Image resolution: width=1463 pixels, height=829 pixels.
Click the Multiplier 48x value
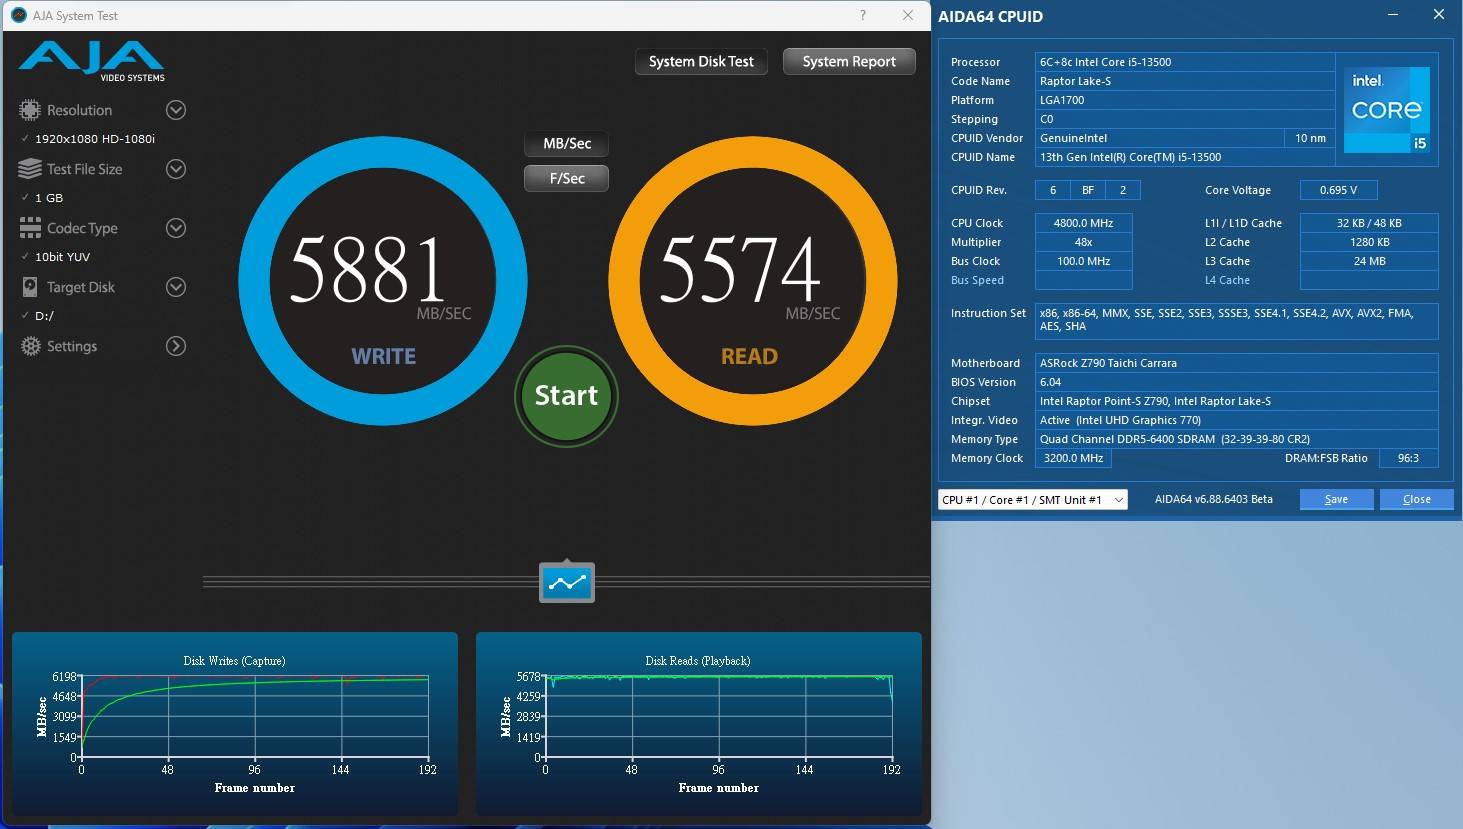click(1083, 242)
